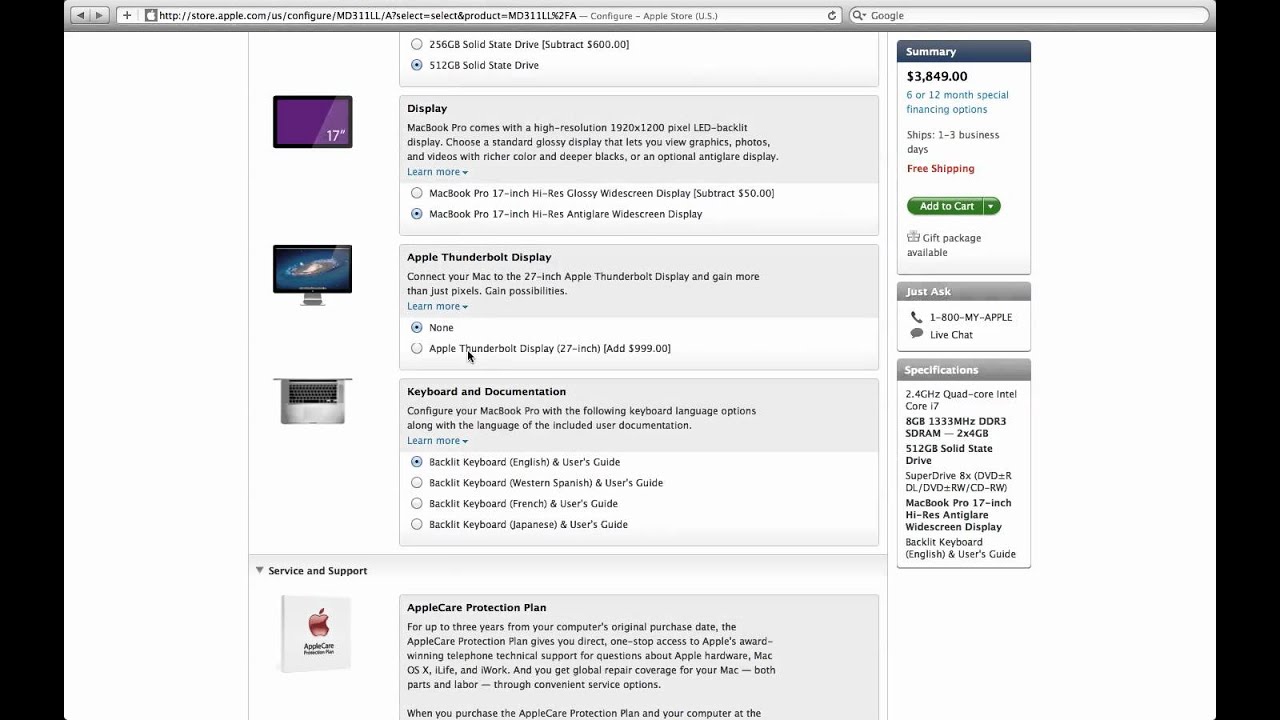
Task: Select None for Thunderbolt Display
Action: [417, 327]
